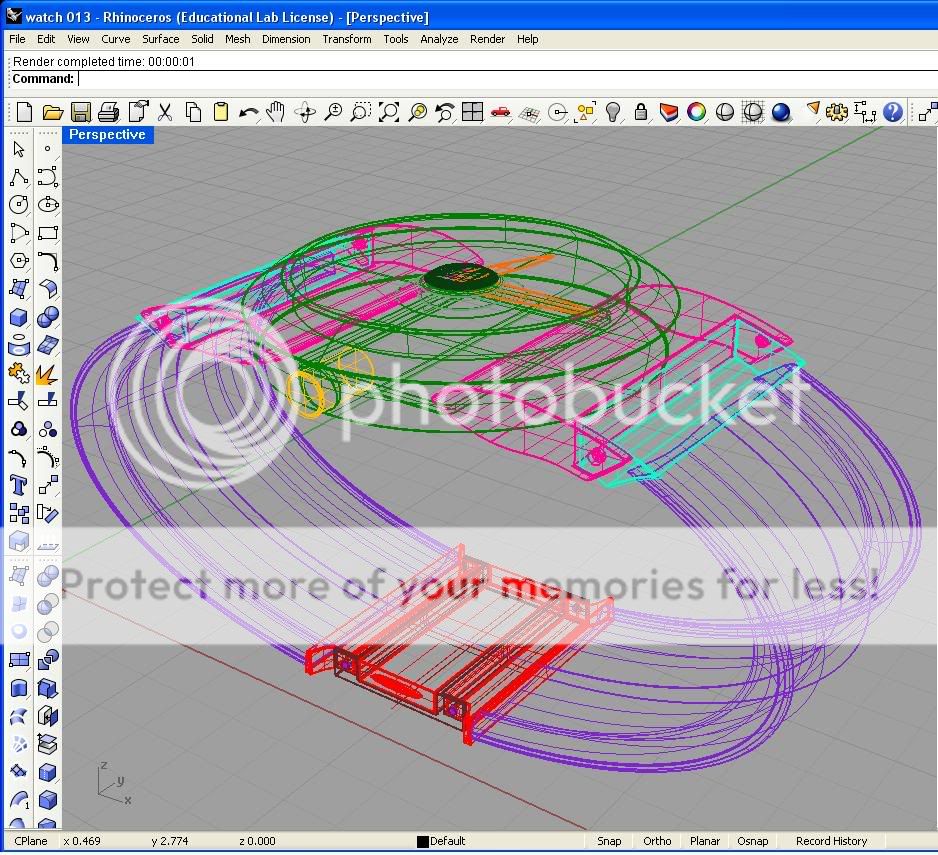Open the Analyze menu

(438, 39)
